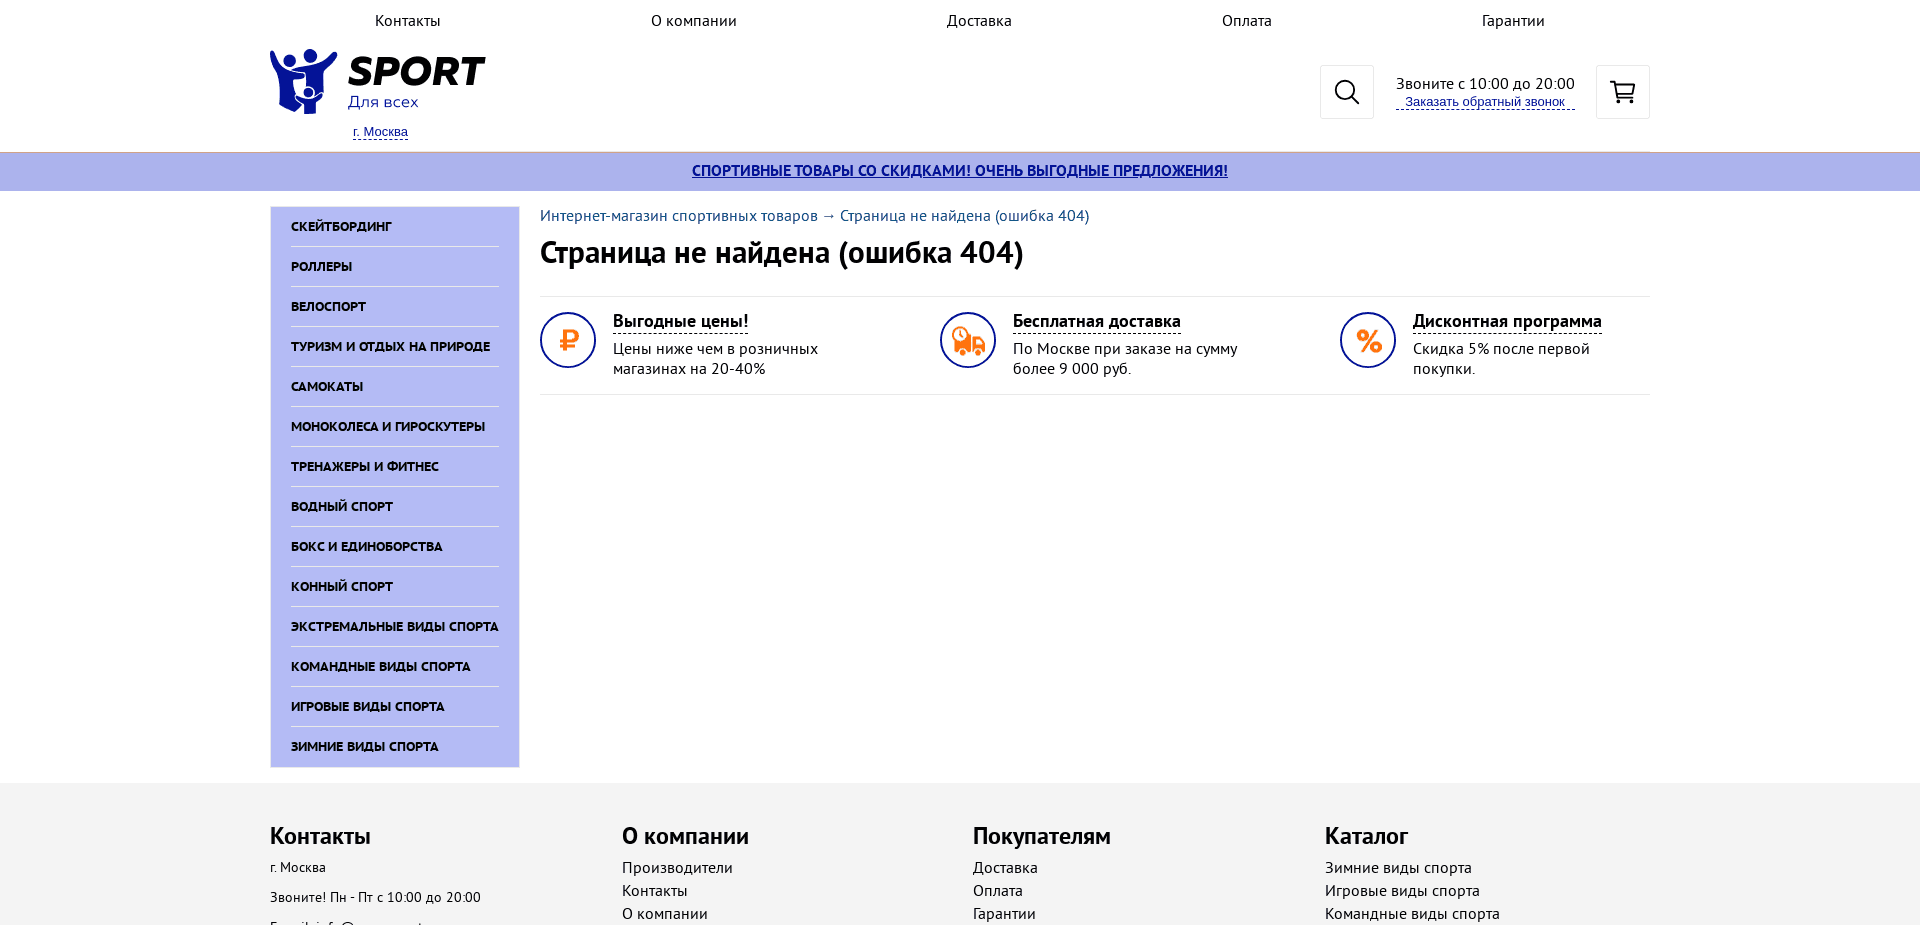Screen dimensions: 1920x925
Task: Open the site search magnifier icon
Action: click(x=1346, y=91)
